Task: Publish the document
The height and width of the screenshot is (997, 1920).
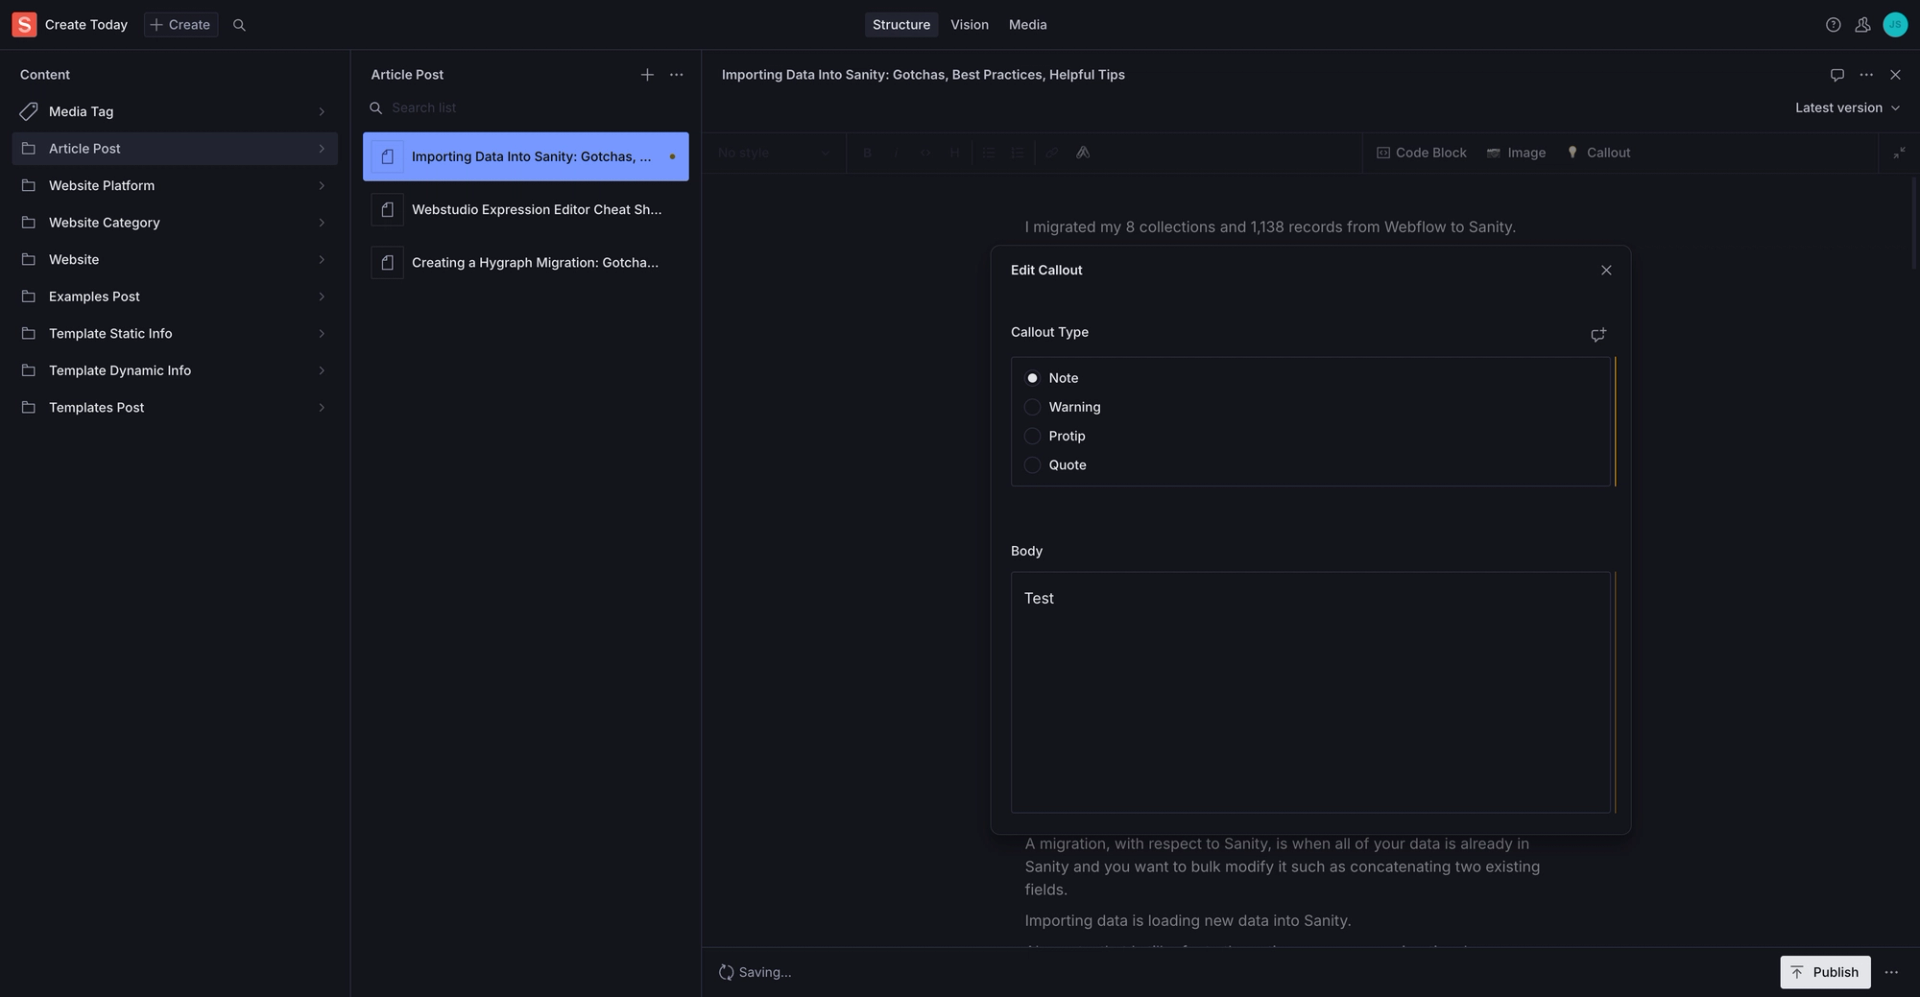Action: click(1825, 972)
